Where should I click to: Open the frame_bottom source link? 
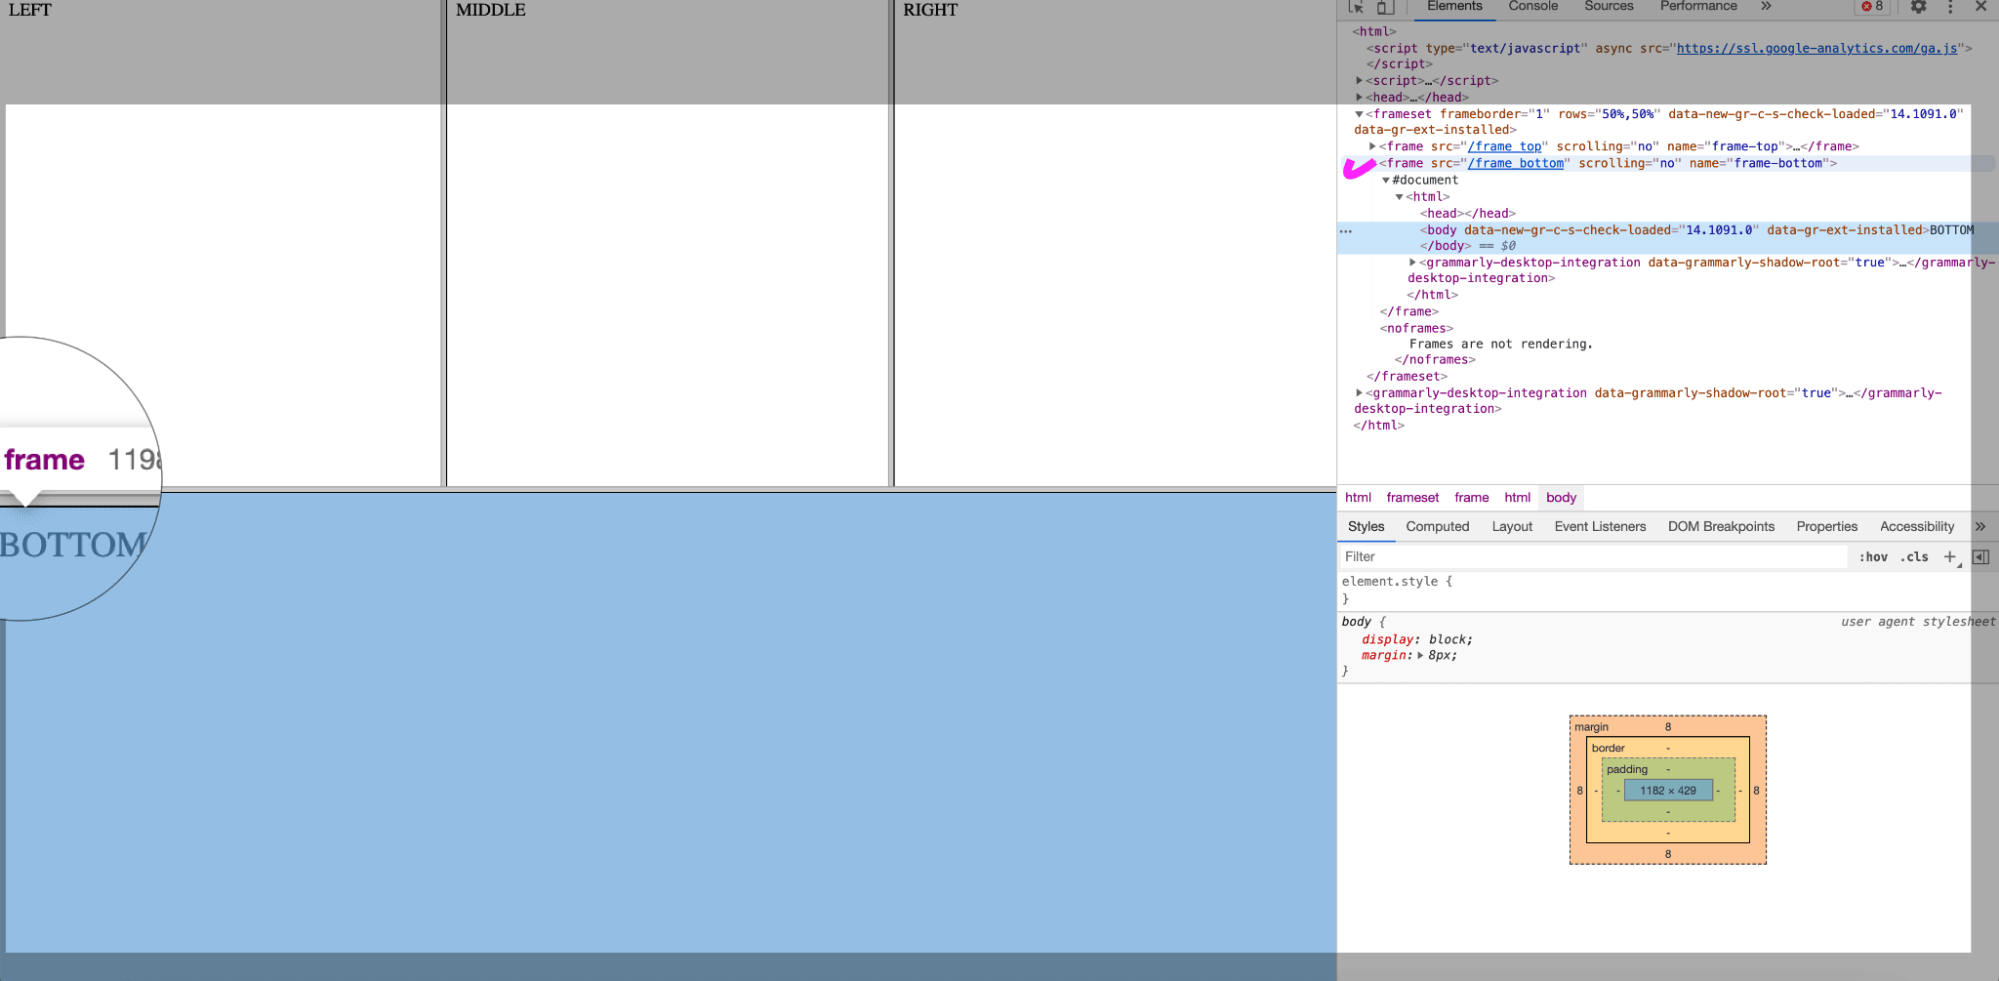pyautogui.click(x=1516, y=163)
